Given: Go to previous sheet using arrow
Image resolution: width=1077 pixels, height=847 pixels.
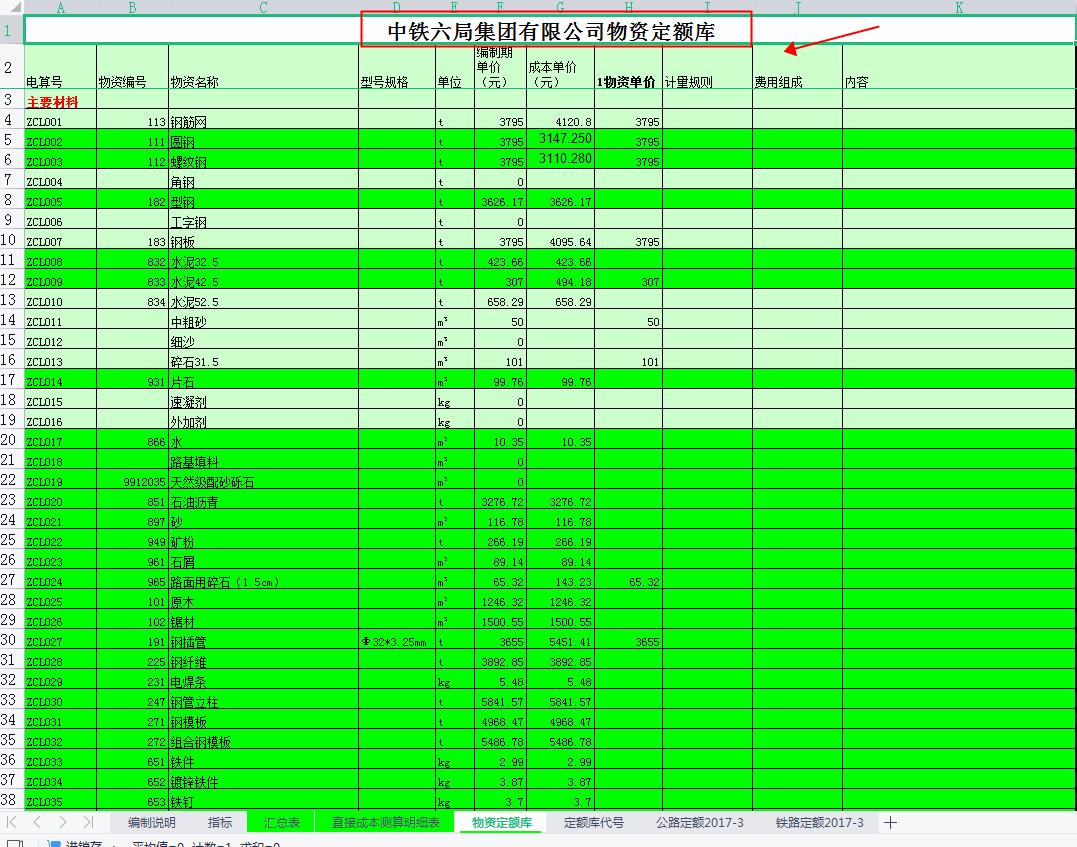Looking at the screenshot, I should [37, 822].
